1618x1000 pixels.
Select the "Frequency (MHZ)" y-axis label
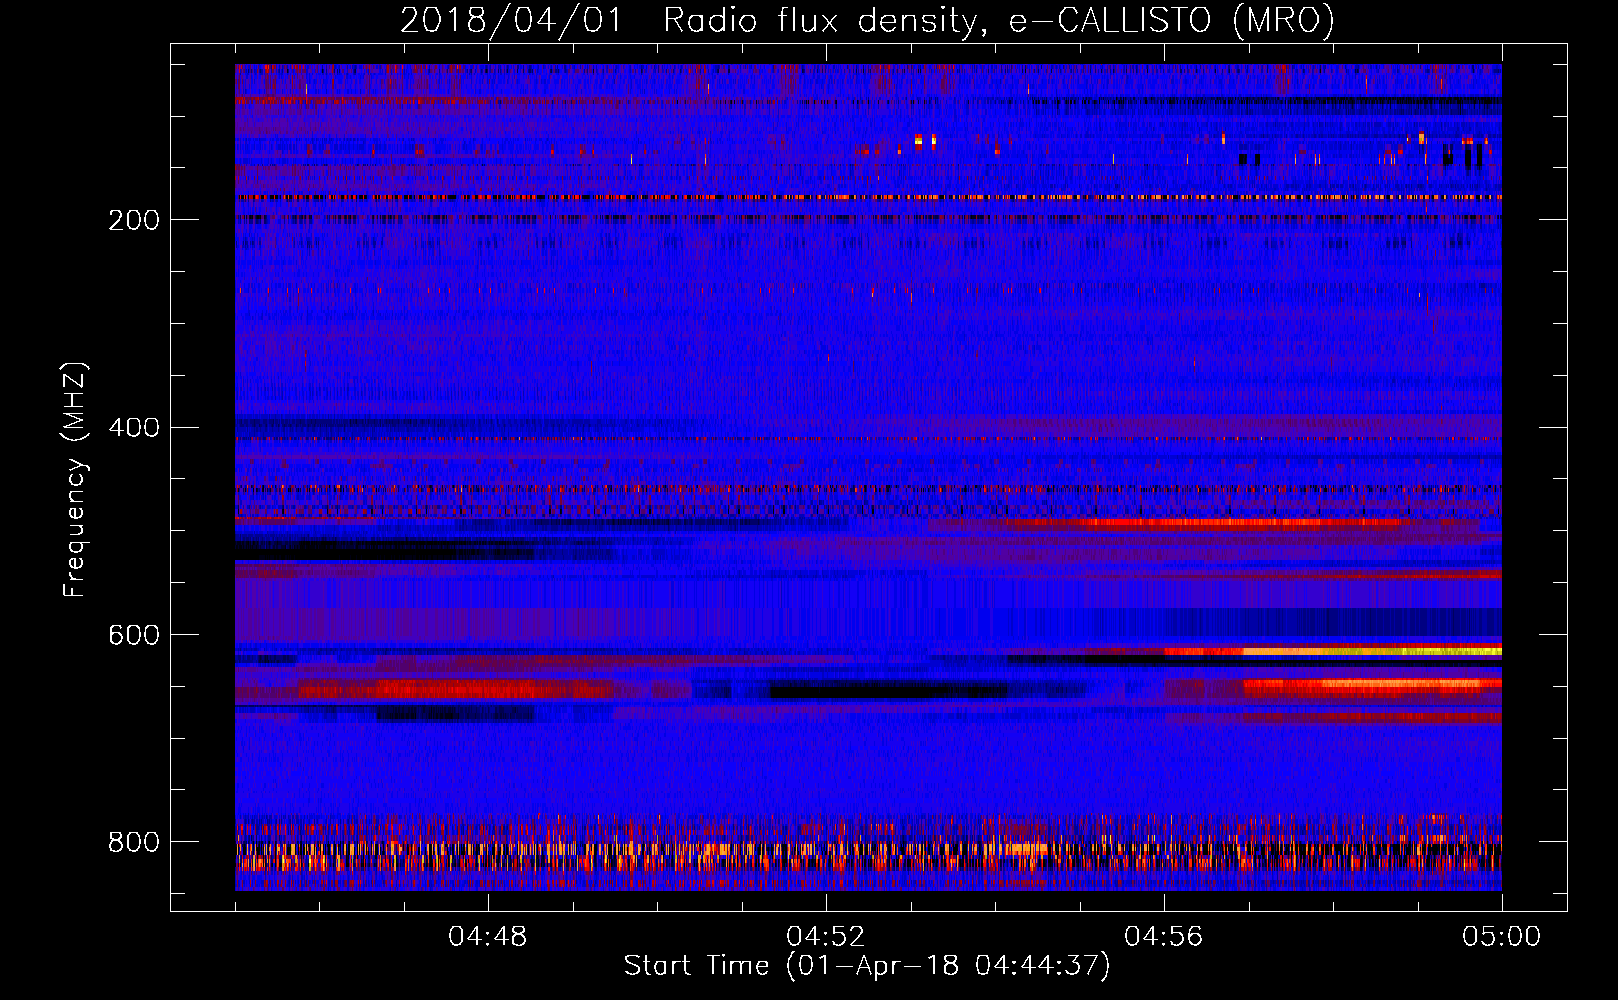(x=75, y=479)
